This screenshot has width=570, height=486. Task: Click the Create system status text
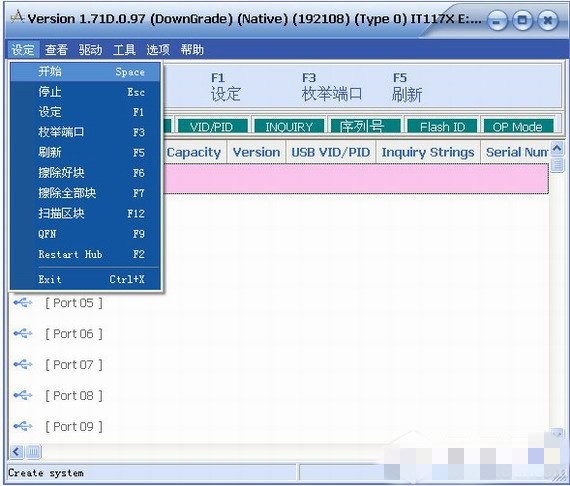pos(46,473)
